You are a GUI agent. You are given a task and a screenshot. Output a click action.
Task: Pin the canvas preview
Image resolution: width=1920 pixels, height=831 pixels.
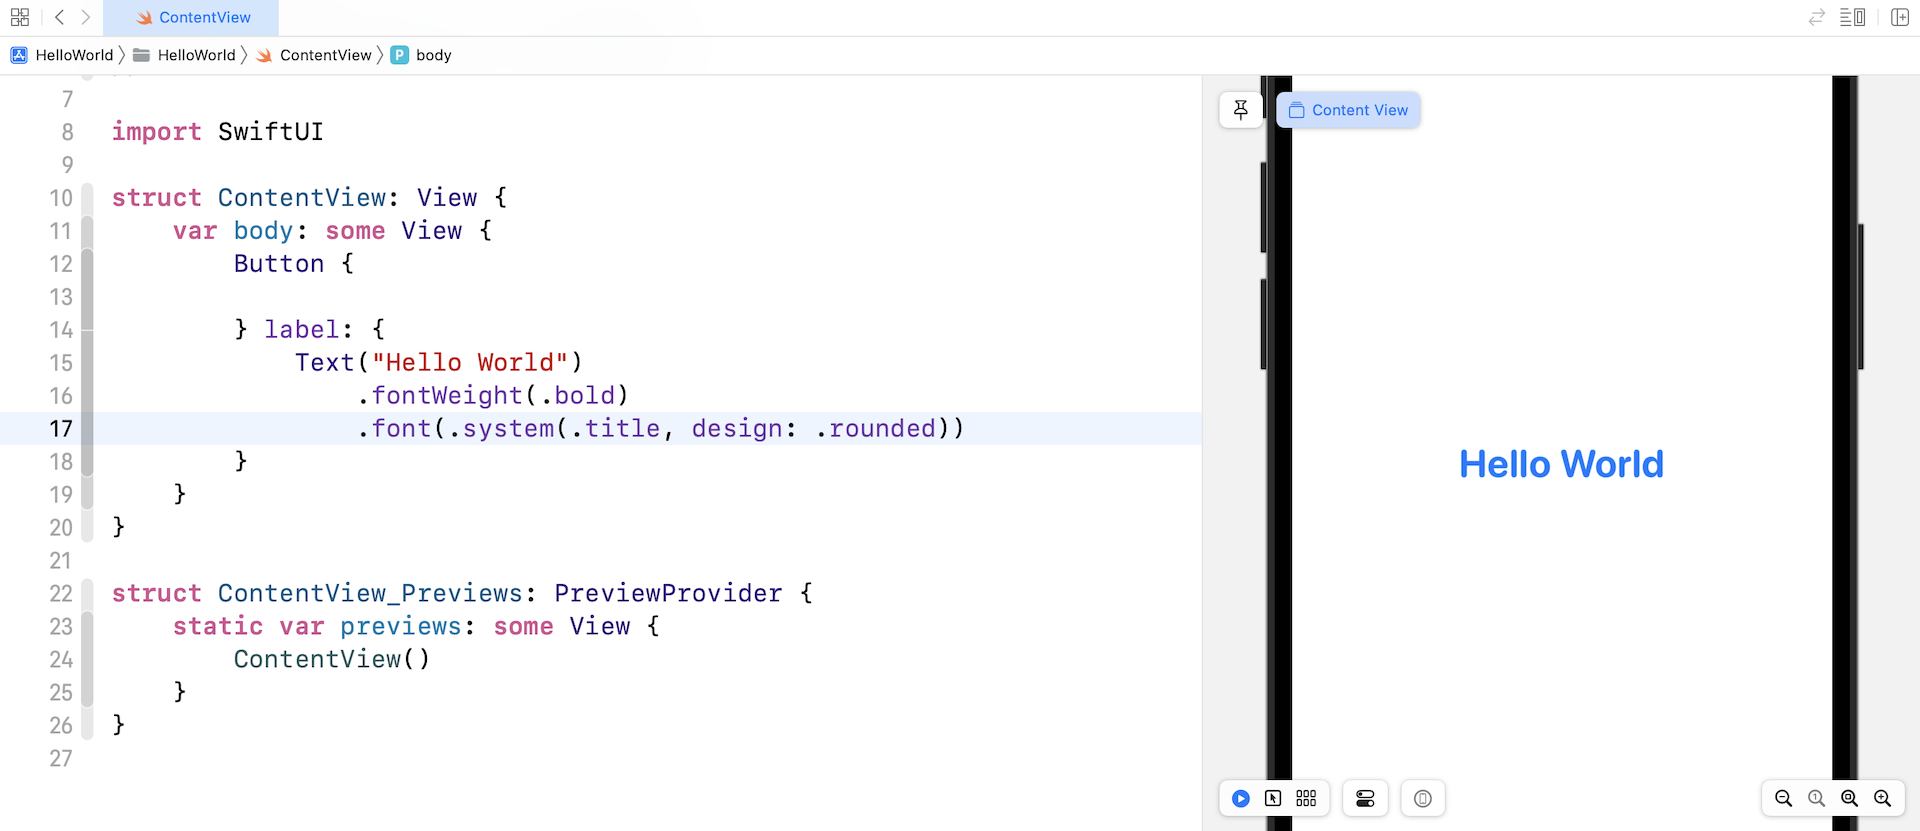[1241, 110]
